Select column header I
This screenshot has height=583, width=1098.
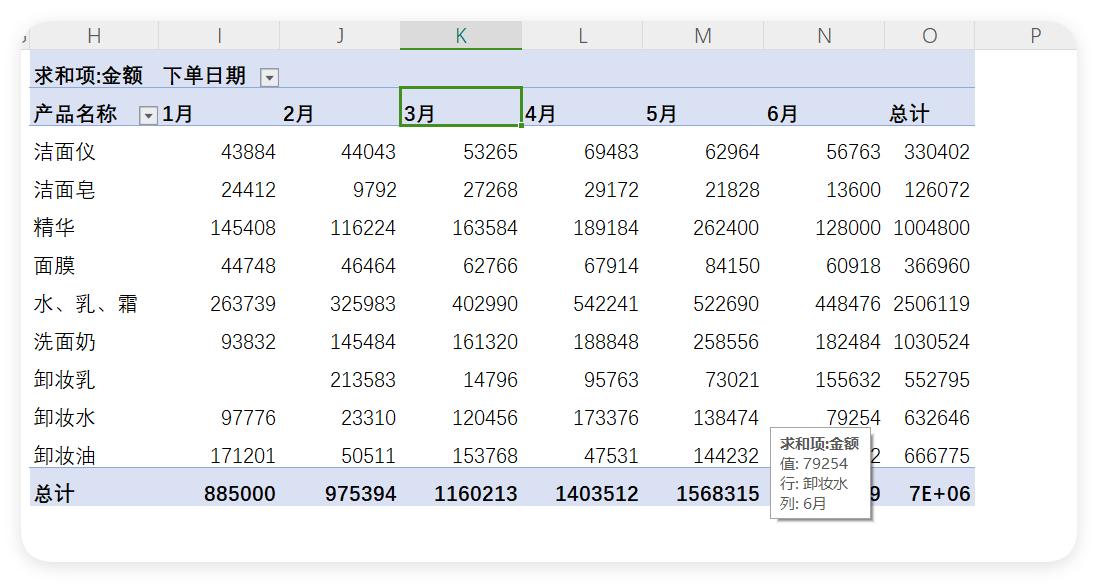(x=219, y=36)
